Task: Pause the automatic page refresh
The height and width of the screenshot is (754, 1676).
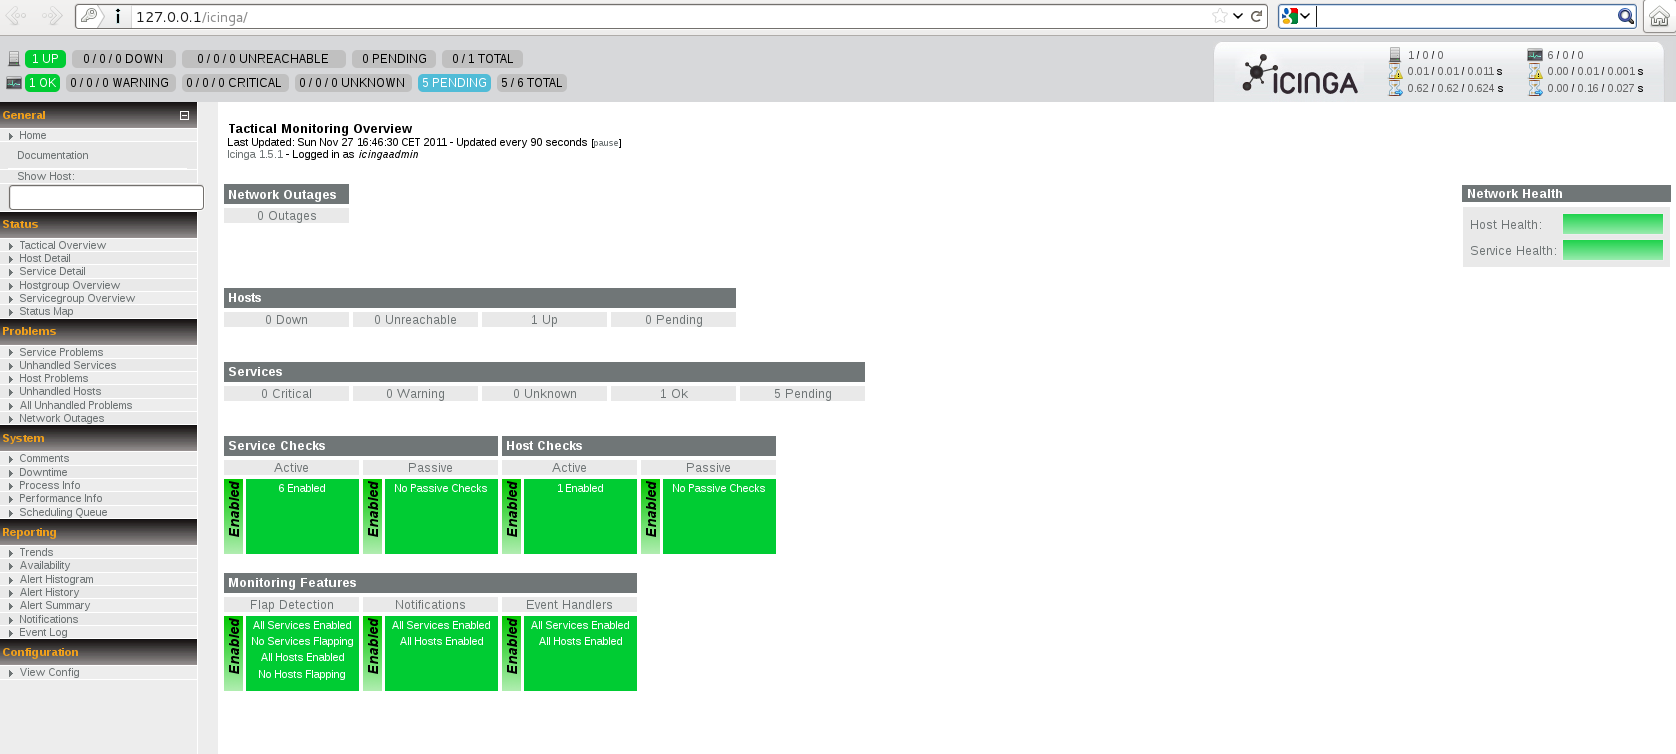Action: coord(606,143)
